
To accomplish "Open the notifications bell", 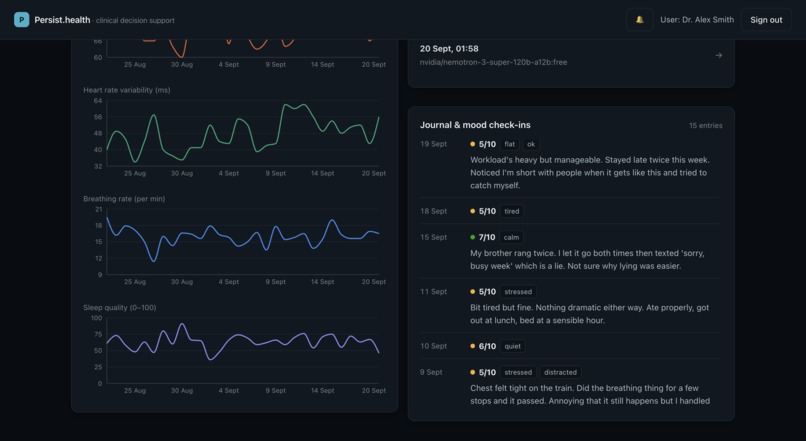I will [639, 20].
